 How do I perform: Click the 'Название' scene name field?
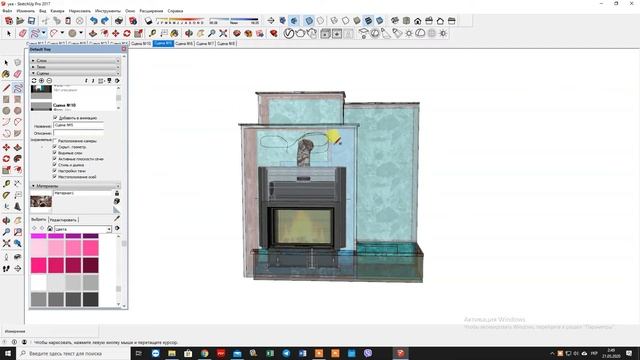78,125
